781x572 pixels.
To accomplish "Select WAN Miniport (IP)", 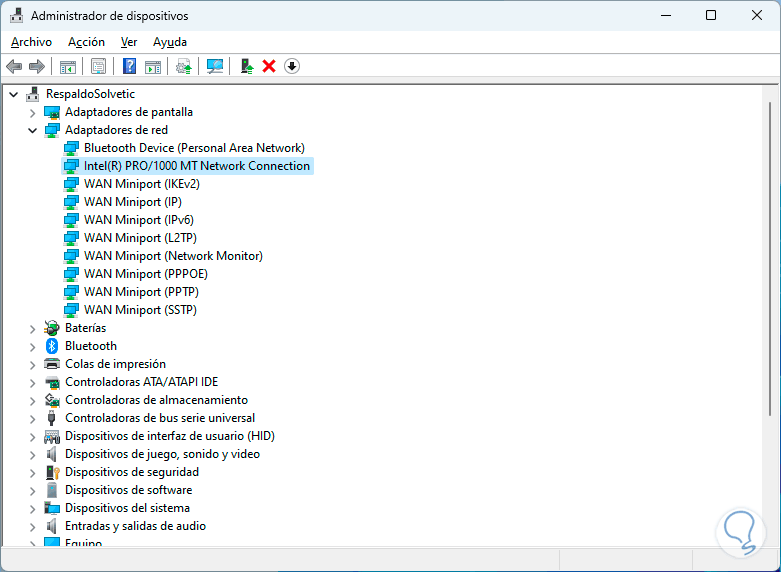I will coord(132,202).
